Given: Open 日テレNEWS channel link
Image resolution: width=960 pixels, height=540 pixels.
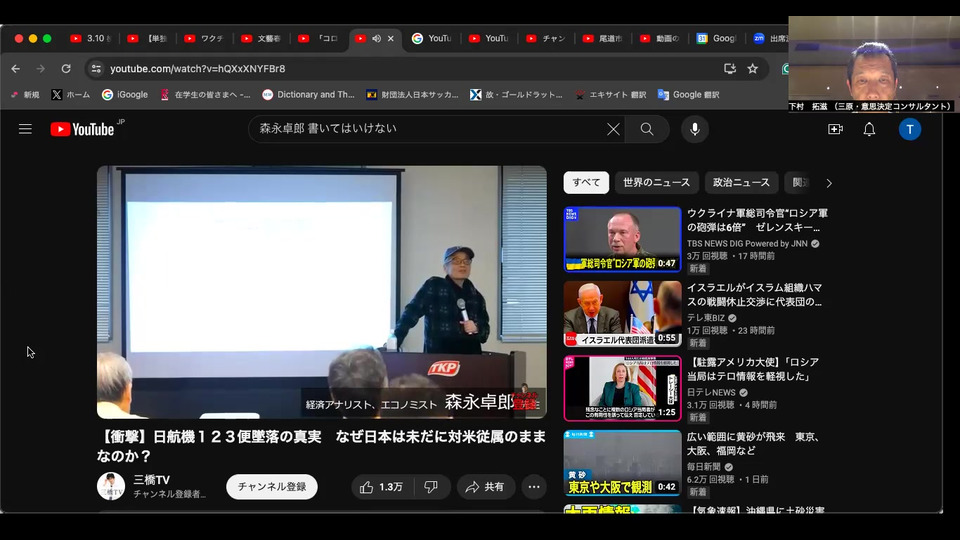Looking at the screenshot, I should (x=711, y=392).
